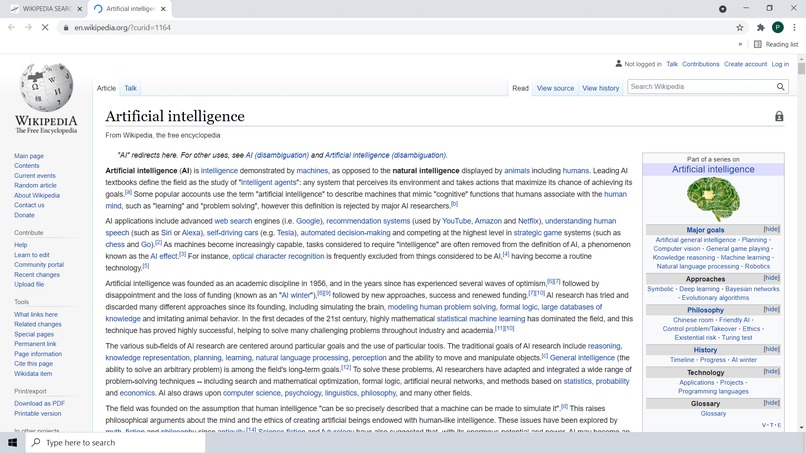The height and width of the screenshot is (453, 806).
Task: Go to Main page in sidebar
Action: [x=29, y=156]
